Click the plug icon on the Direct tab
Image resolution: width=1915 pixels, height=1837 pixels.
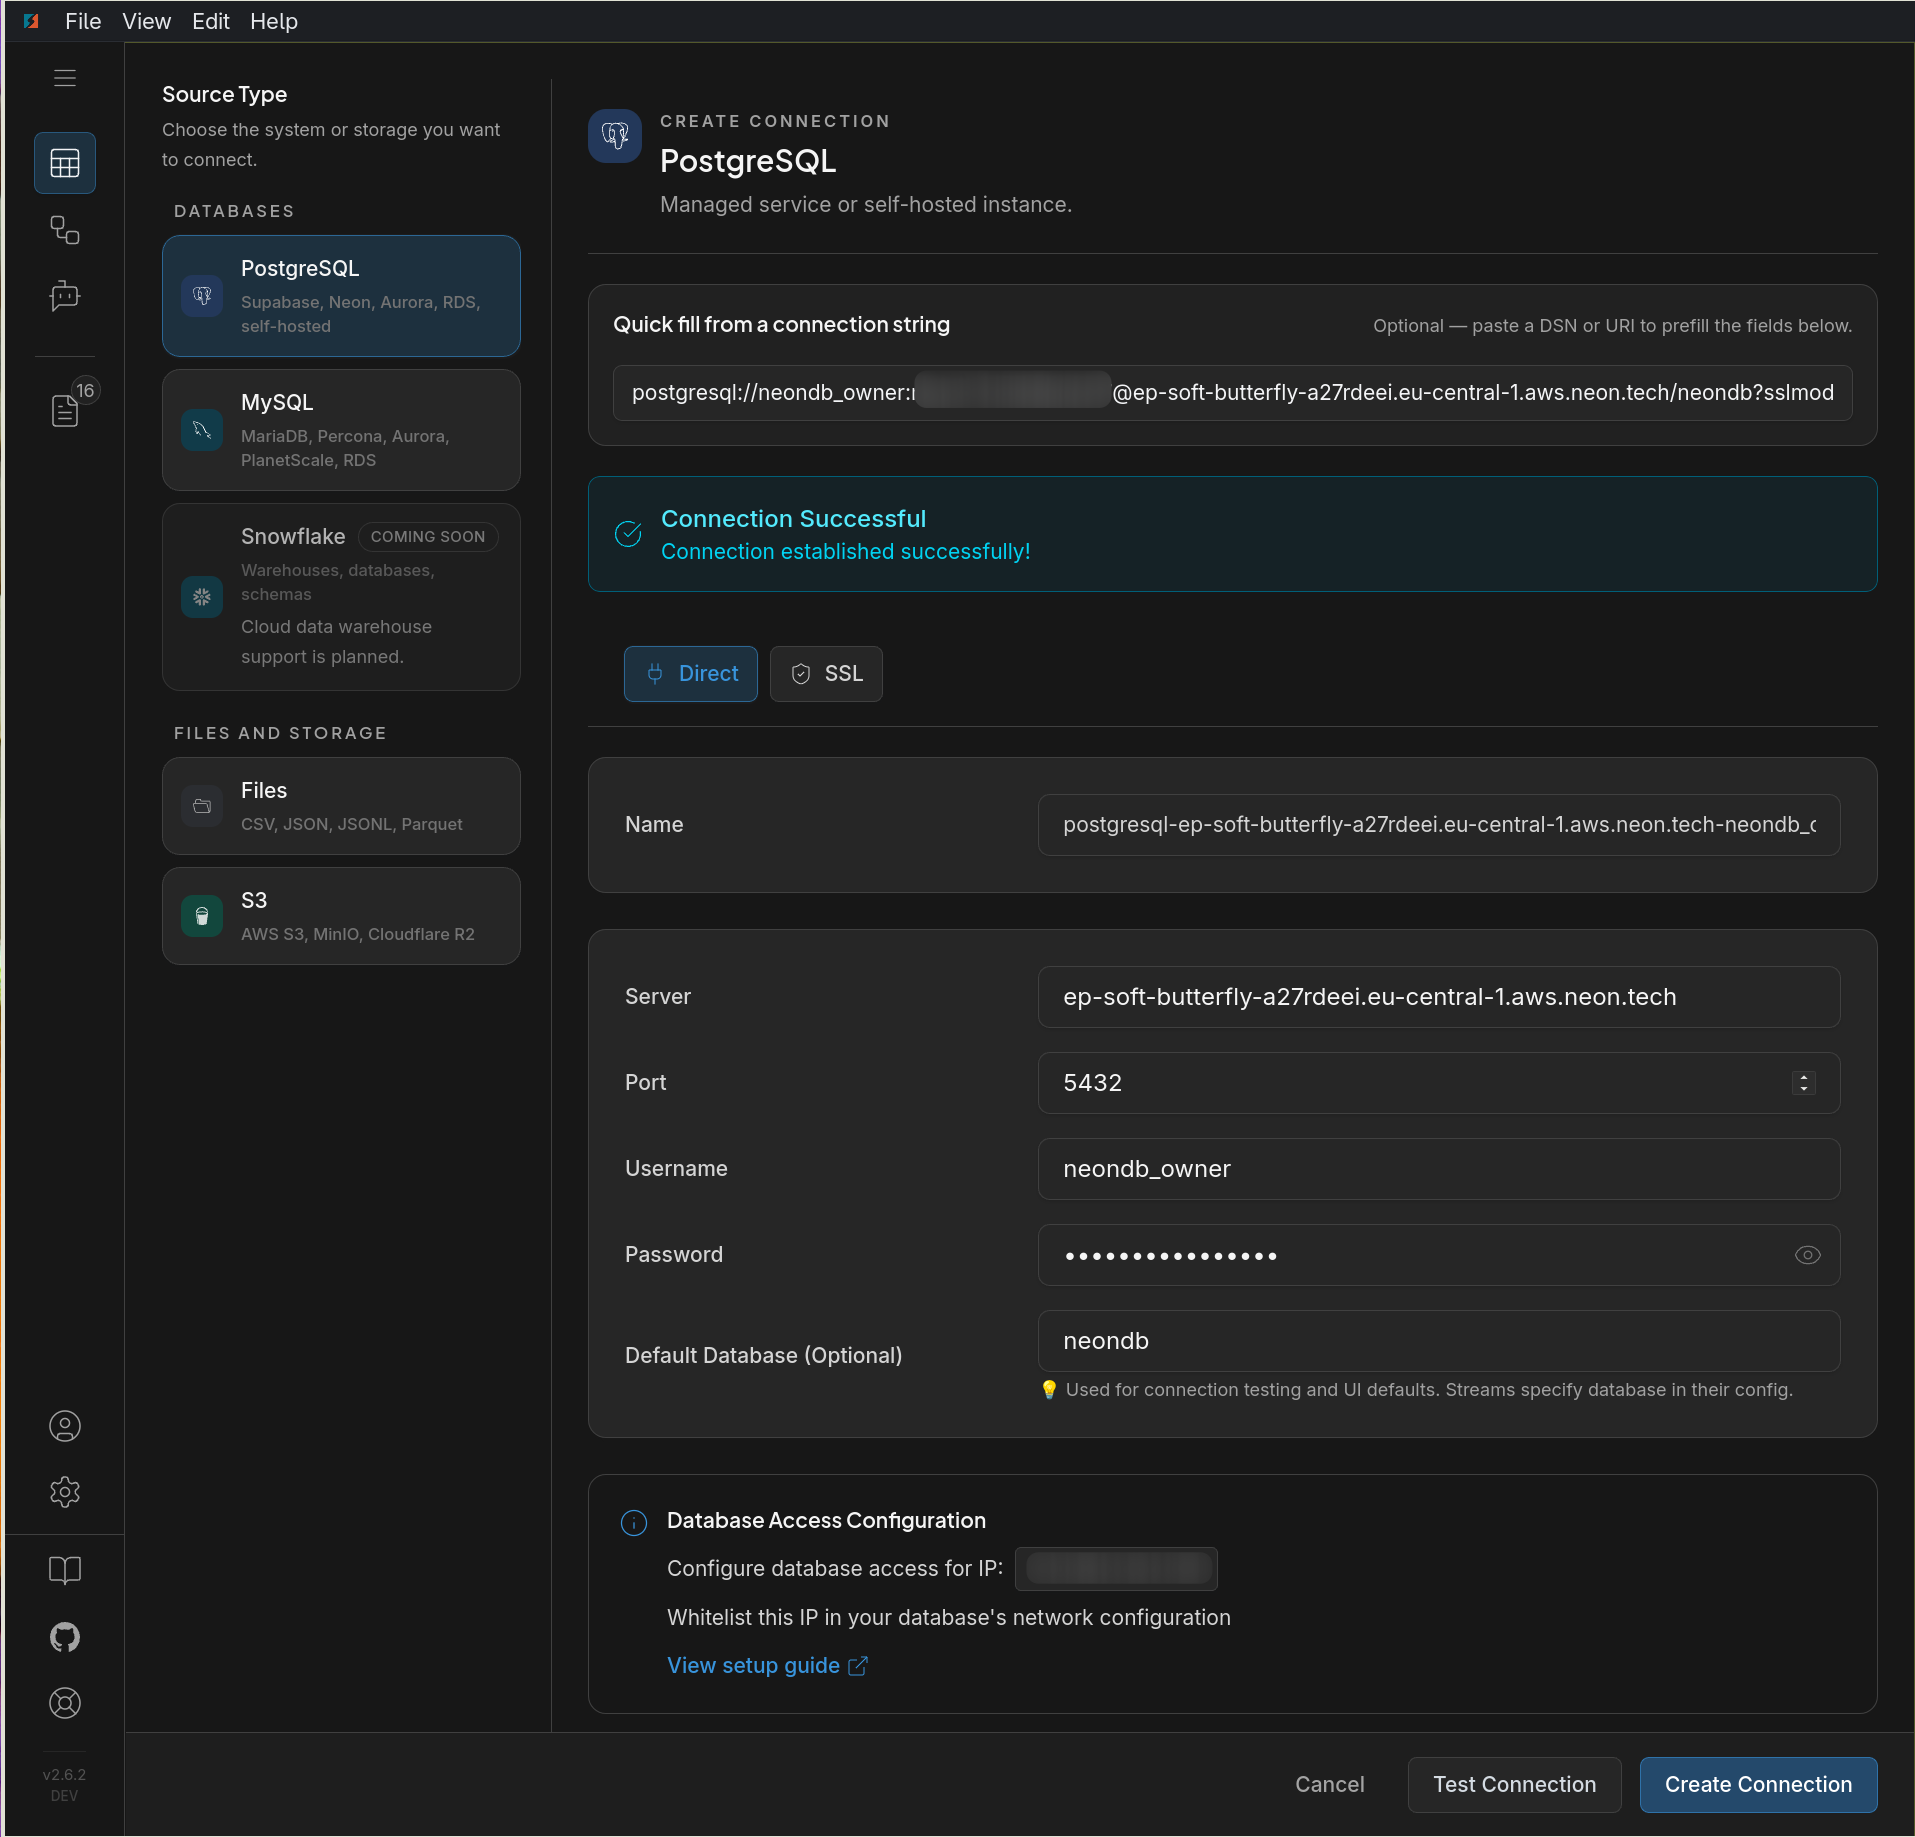click(x=655, y=674)
